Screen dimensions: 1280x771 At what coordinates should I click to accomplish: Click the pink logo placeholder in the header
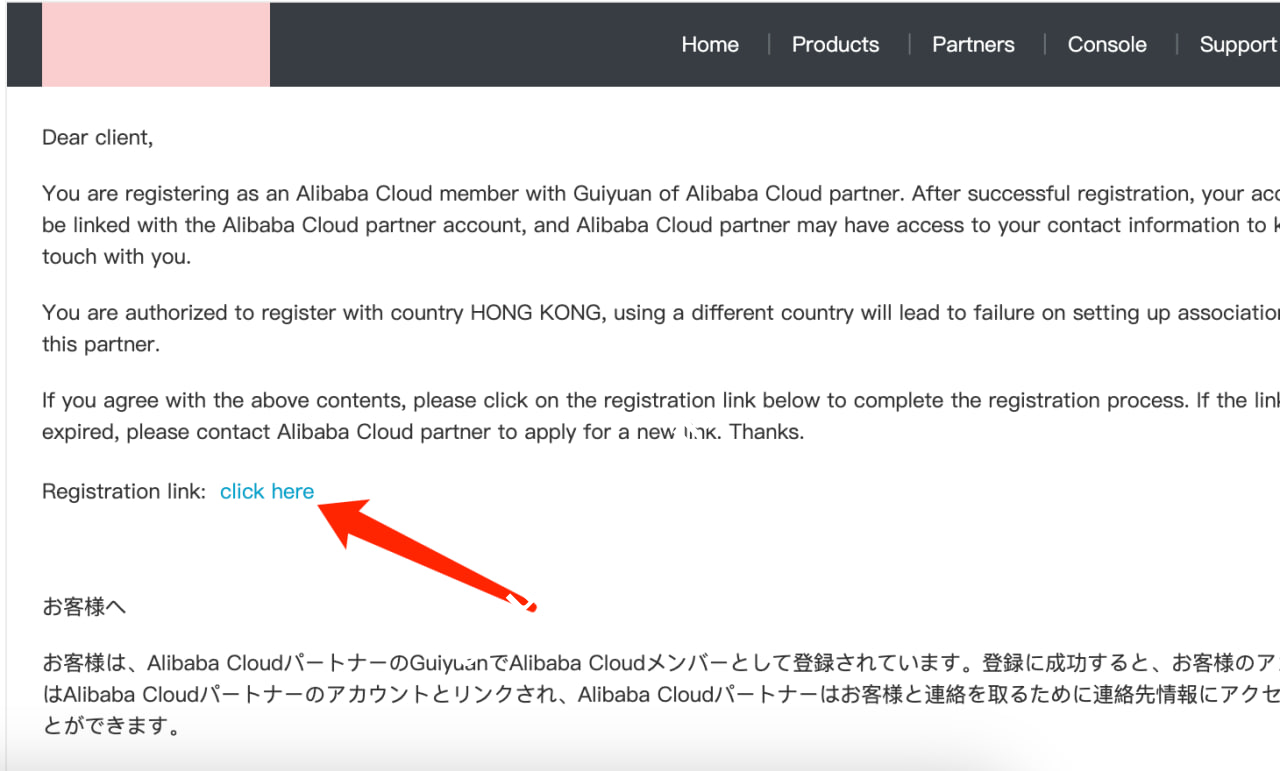[155, 44]
